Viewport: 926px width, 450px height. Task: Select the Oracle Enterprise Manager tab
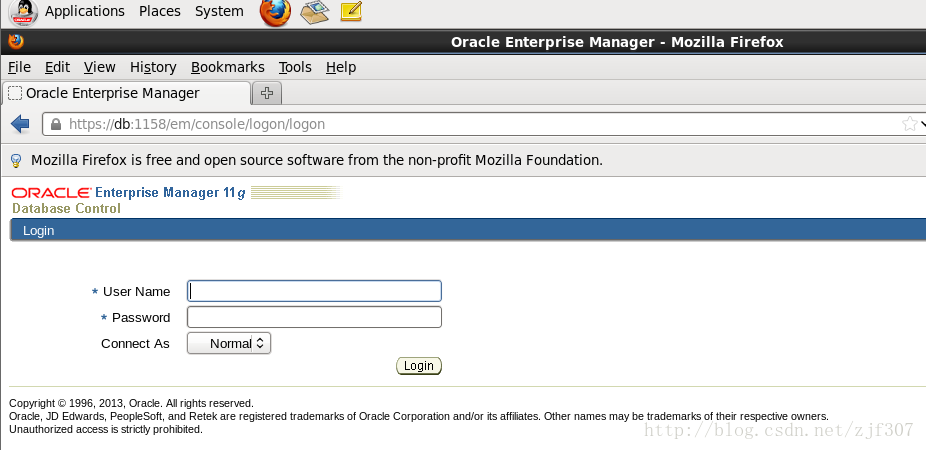pos(127,93)
